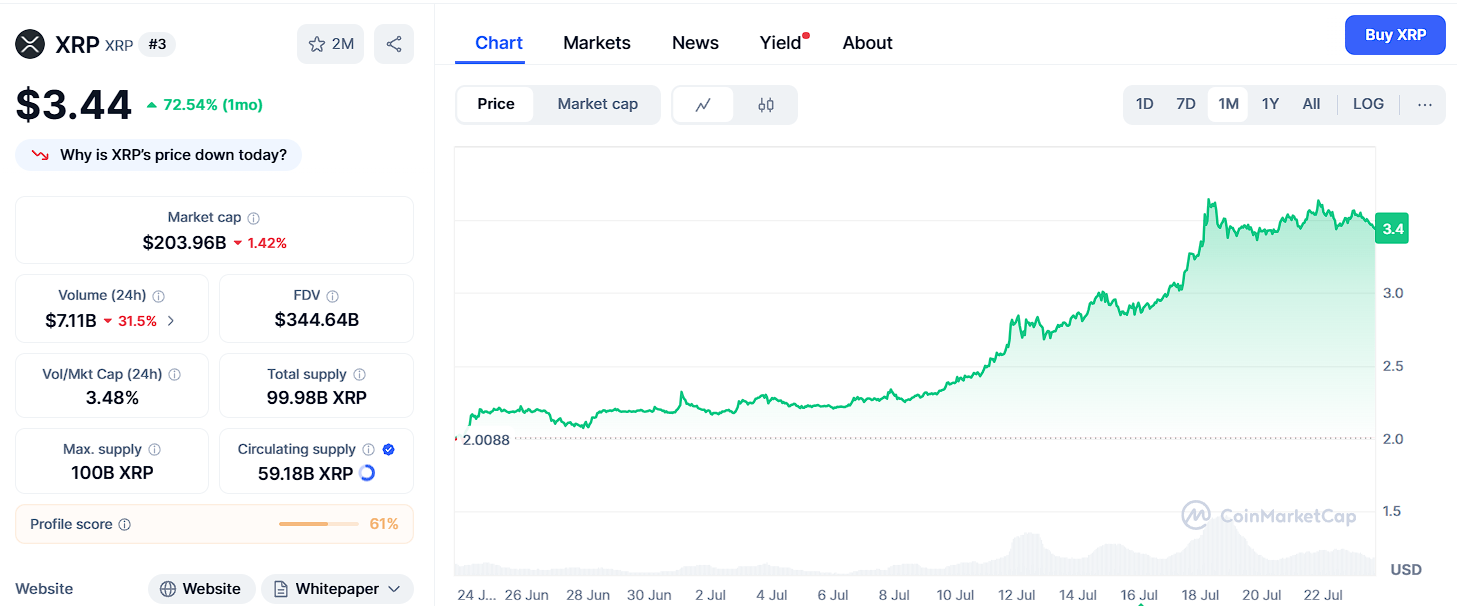
Task: Click the 2.0088 starting price label
Action: pos(485,440)
